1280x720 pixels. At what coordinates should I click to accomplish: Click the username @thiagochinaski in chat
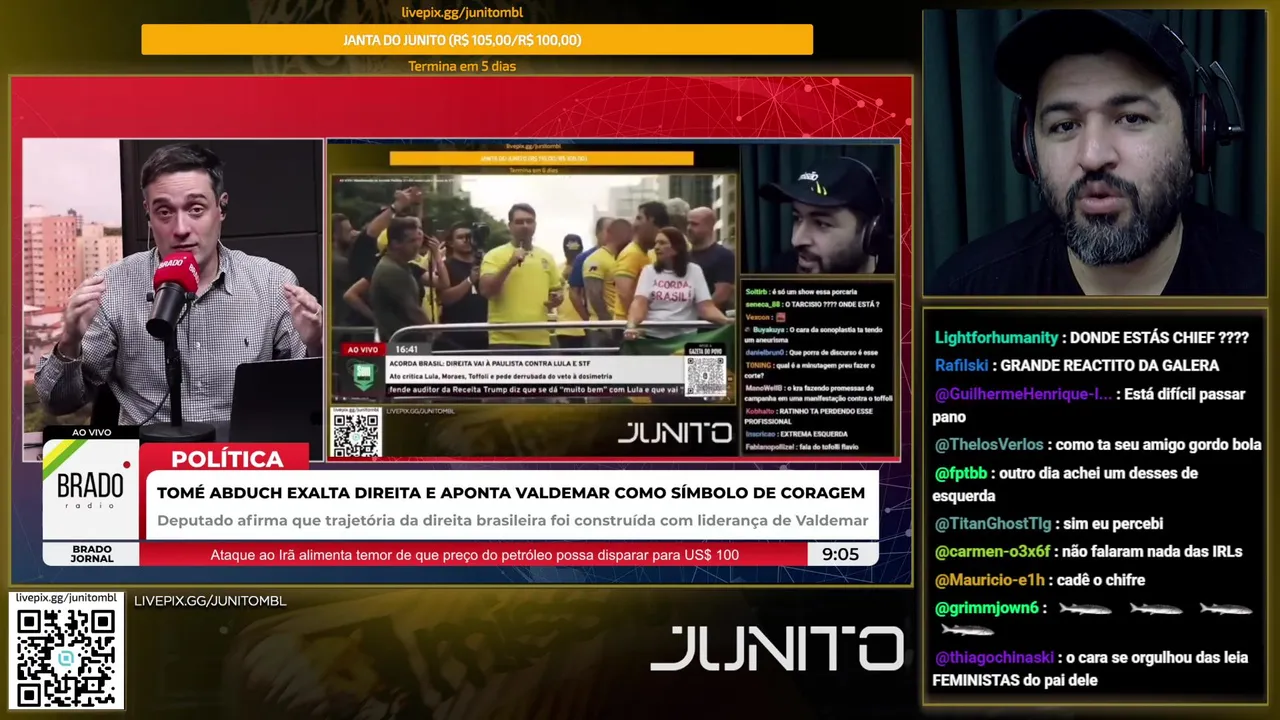[994, 658]
